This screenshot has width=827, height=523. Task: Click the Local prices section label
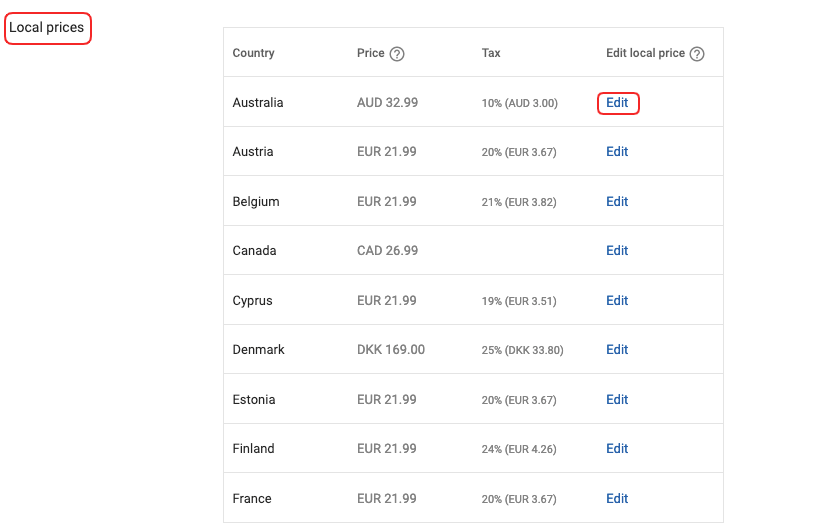(x=47, y=28)
